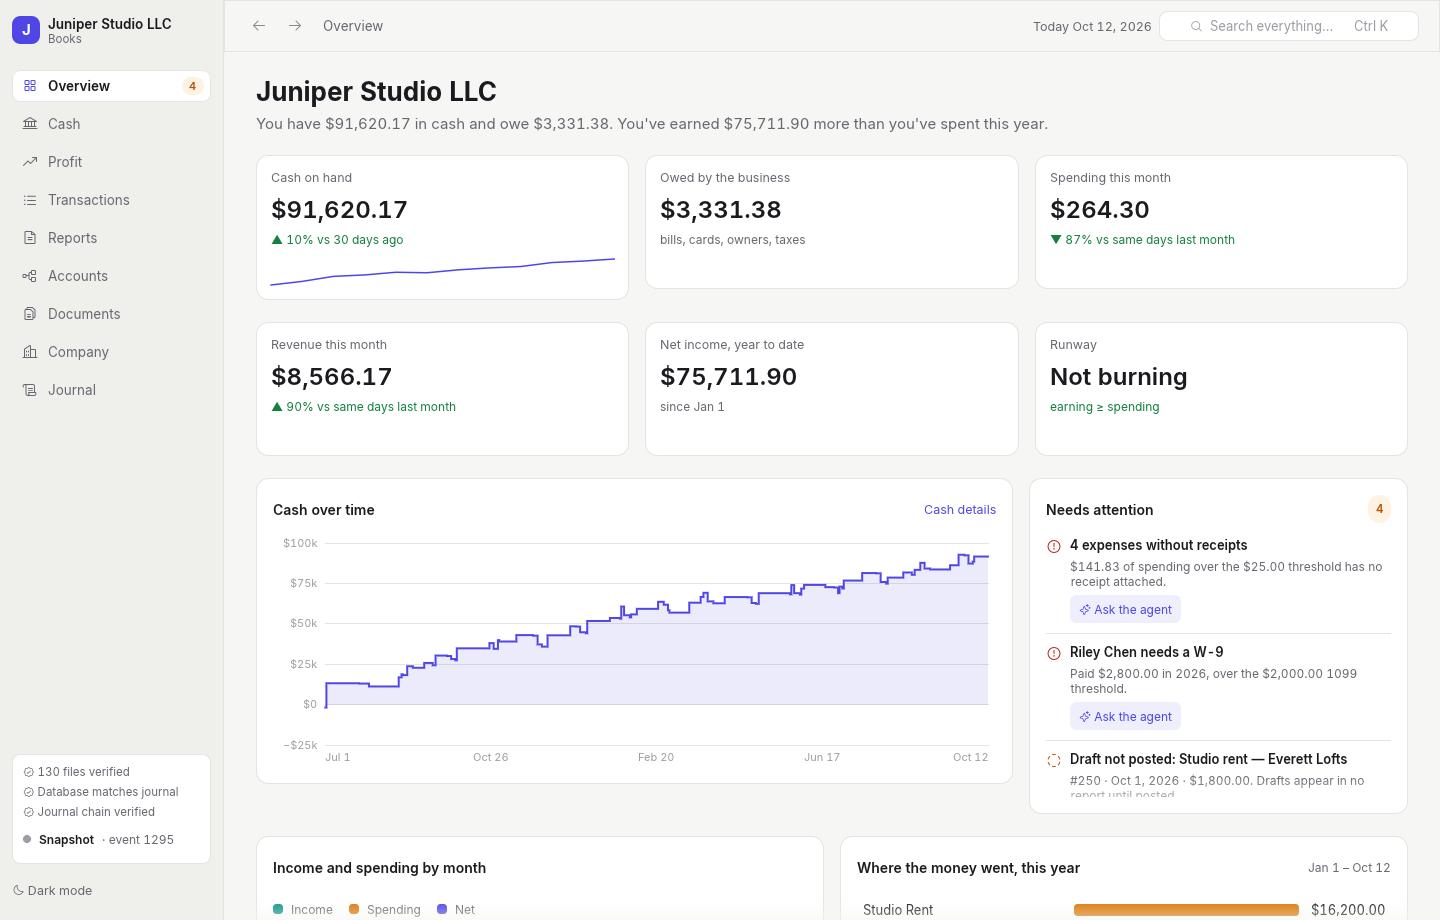Click the Reports document icon in sidebar
1440x920 pixels.
point(30,238)
